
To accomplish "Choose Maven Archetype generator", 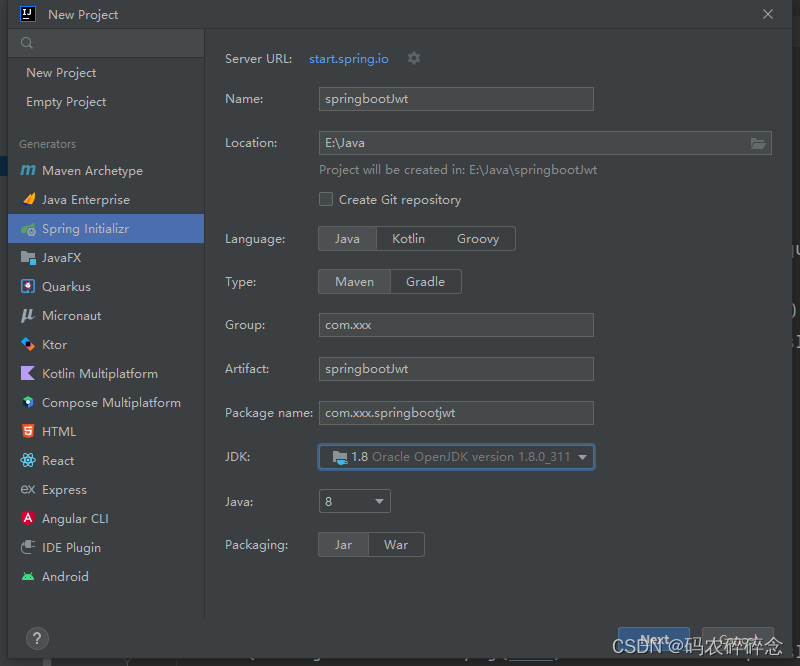I will [x=106, y=170].
